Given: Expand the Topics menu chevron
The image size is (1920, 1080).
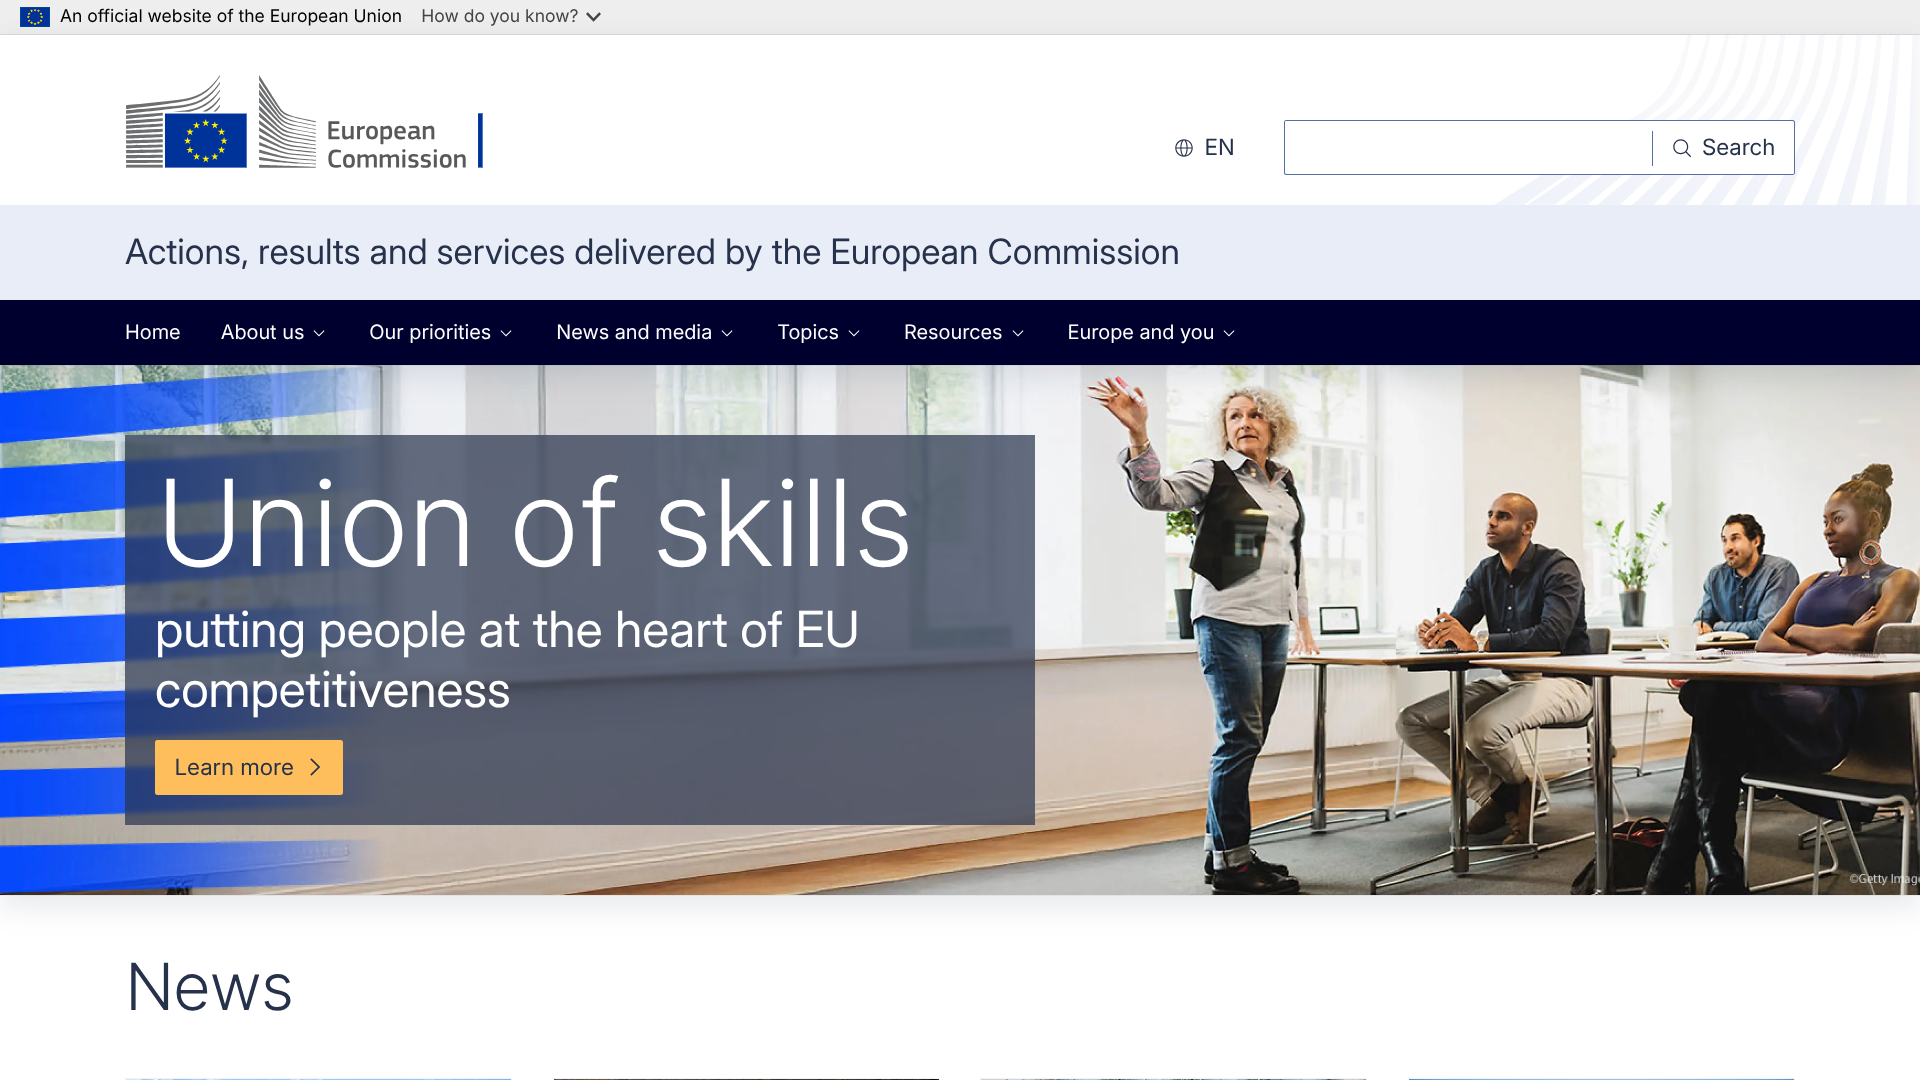Looking at the screenshot, I should pos(854,333).
